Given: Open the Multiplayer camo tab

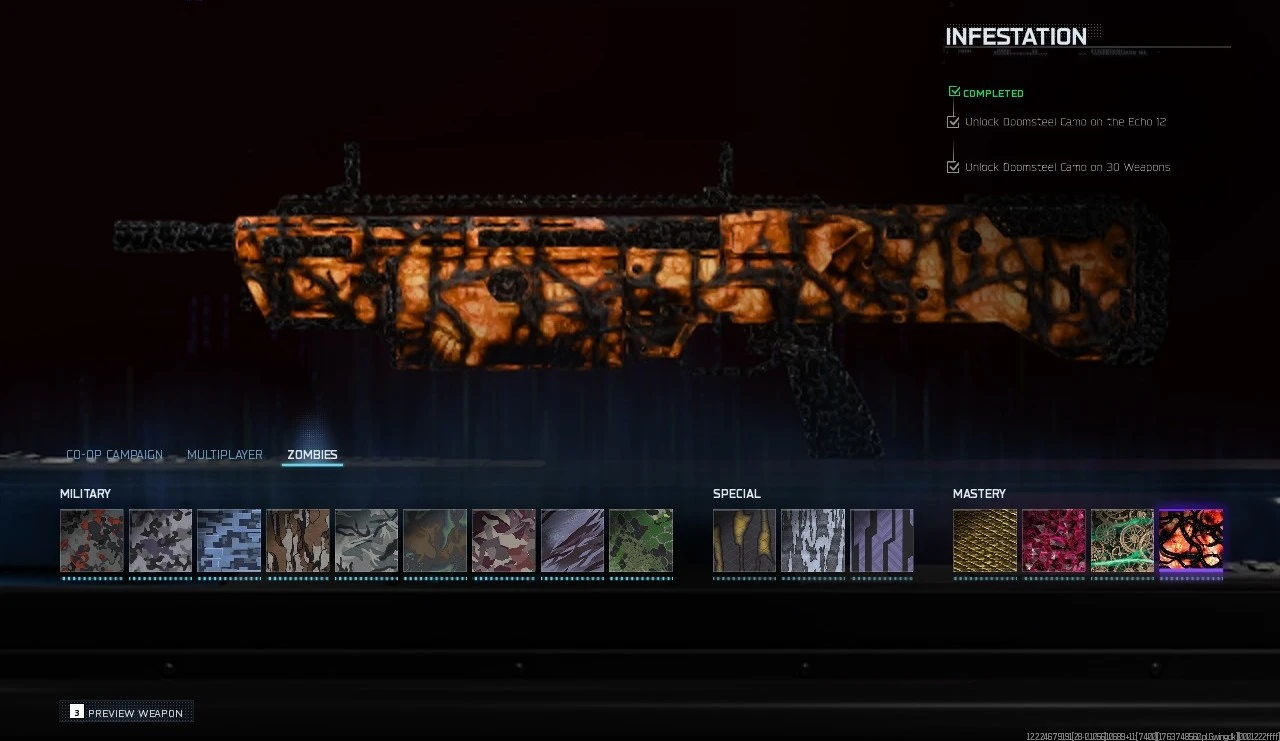Looking at the screenshot, I should tap(225, 455).
